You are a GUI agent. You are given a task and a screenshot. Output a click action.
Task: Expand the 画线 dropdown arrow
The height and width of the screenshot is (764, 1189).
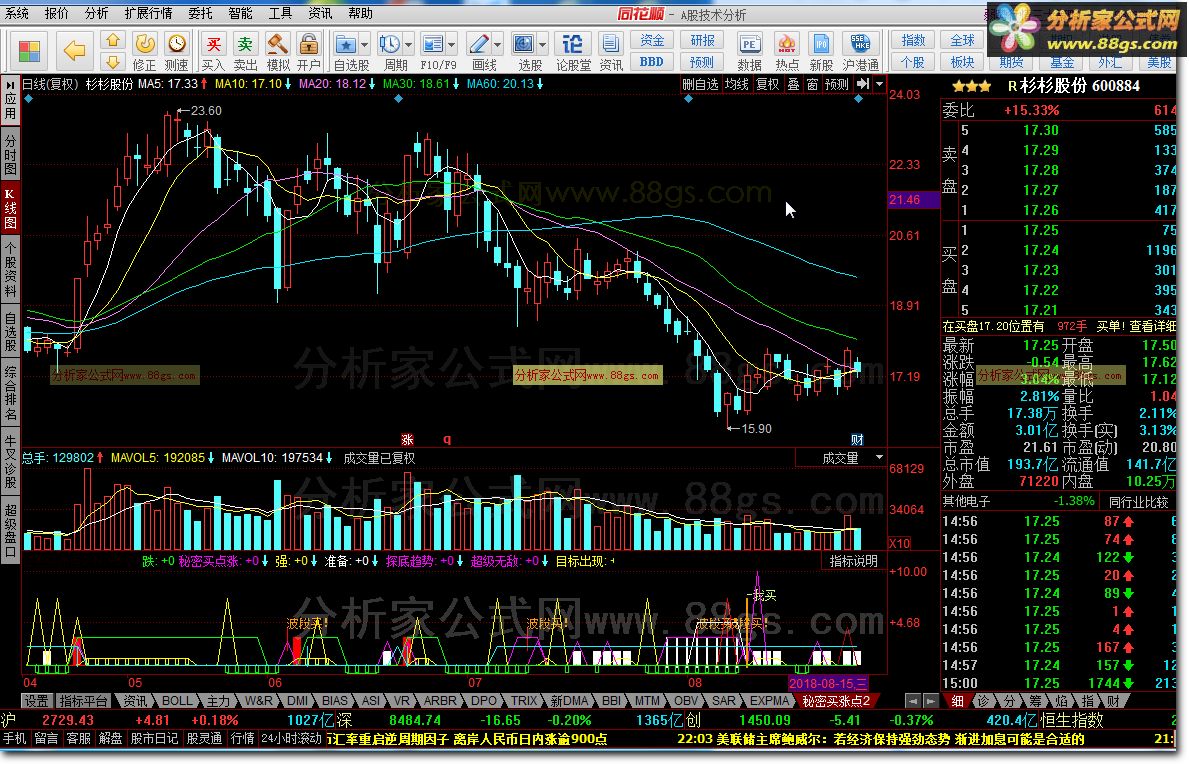[x=497, y=44]
